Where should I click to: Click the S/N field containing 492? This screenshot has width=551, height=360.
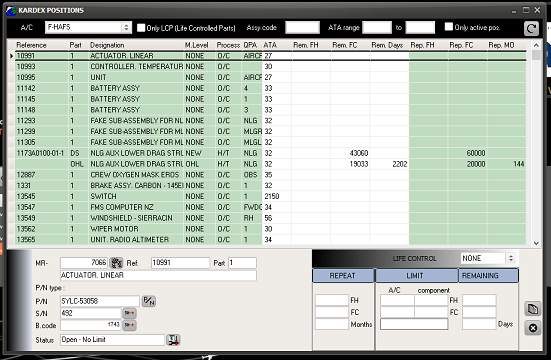coord(91,313)
